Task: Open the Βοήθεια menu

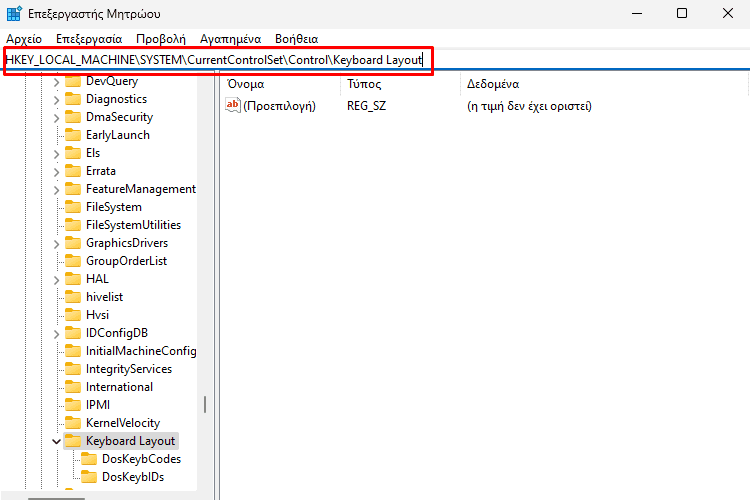Action: (297, 39)
